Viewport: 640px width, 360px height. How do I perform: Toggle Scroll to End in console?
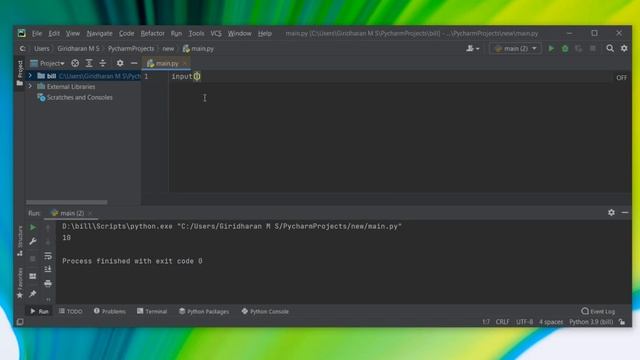[x=48, y=269]
